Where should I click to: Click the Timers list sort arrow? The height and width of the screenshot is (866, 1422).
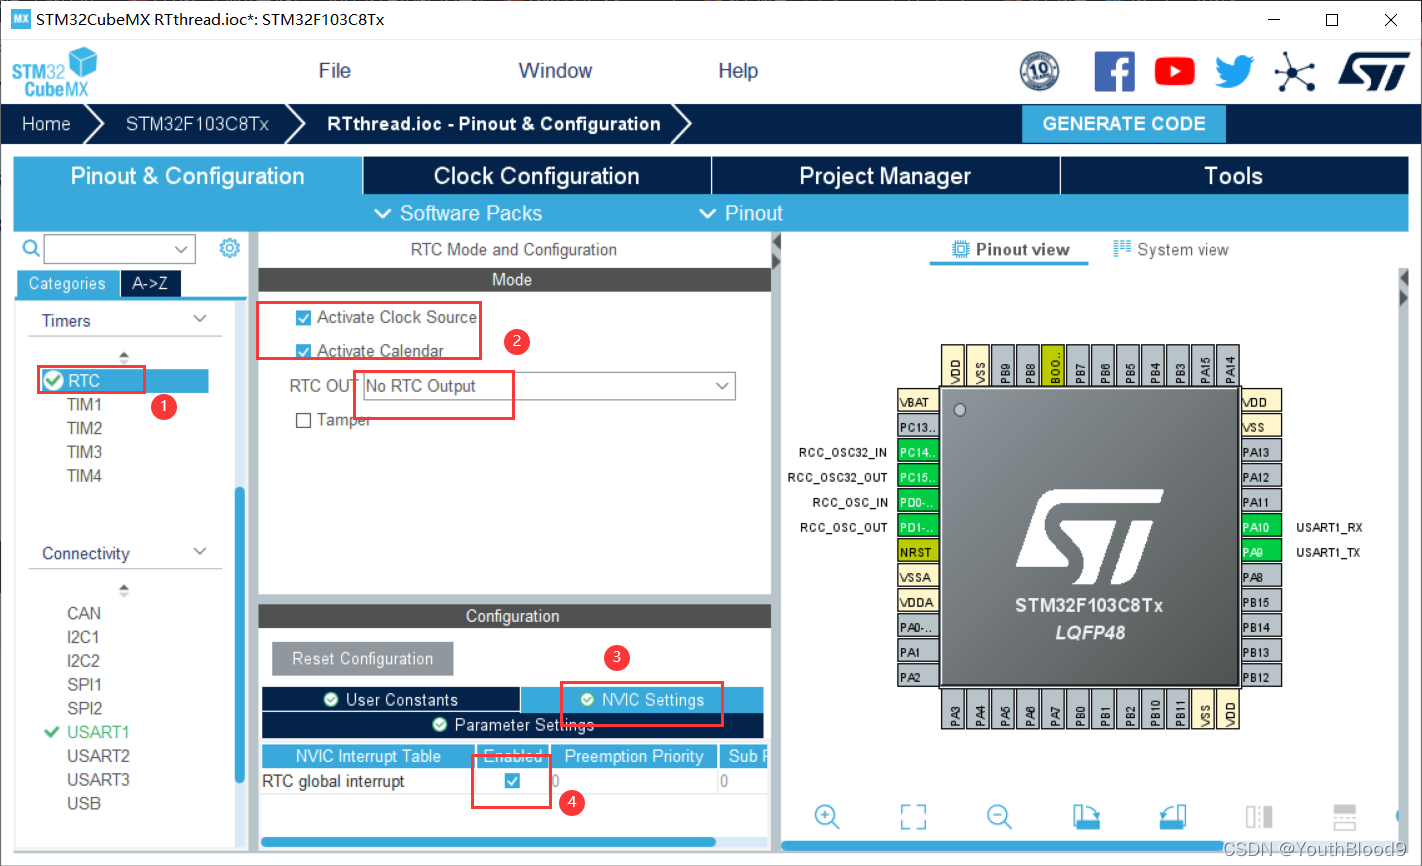(124, 356)
